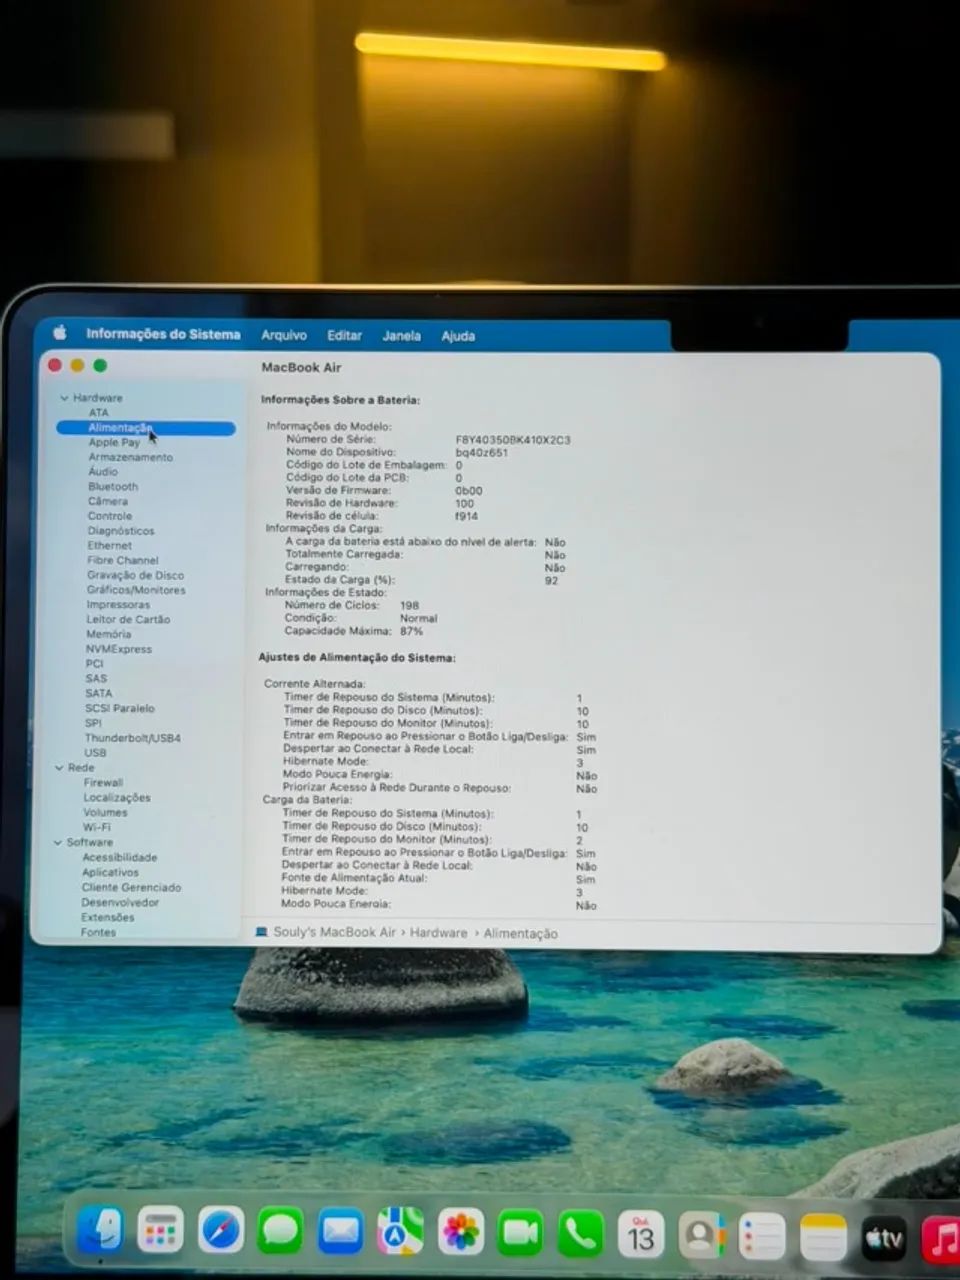Click Hardware in the path bar

pyautogui.click(x=438, y=933)
